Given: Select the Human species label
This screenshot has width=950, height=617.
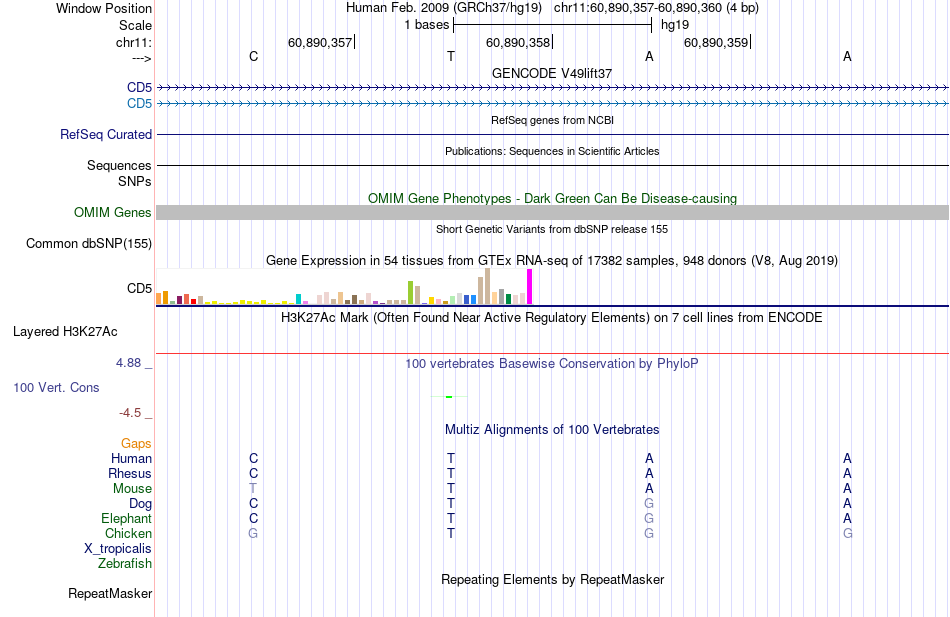Looking at the screenshot, I should [131, 459].
